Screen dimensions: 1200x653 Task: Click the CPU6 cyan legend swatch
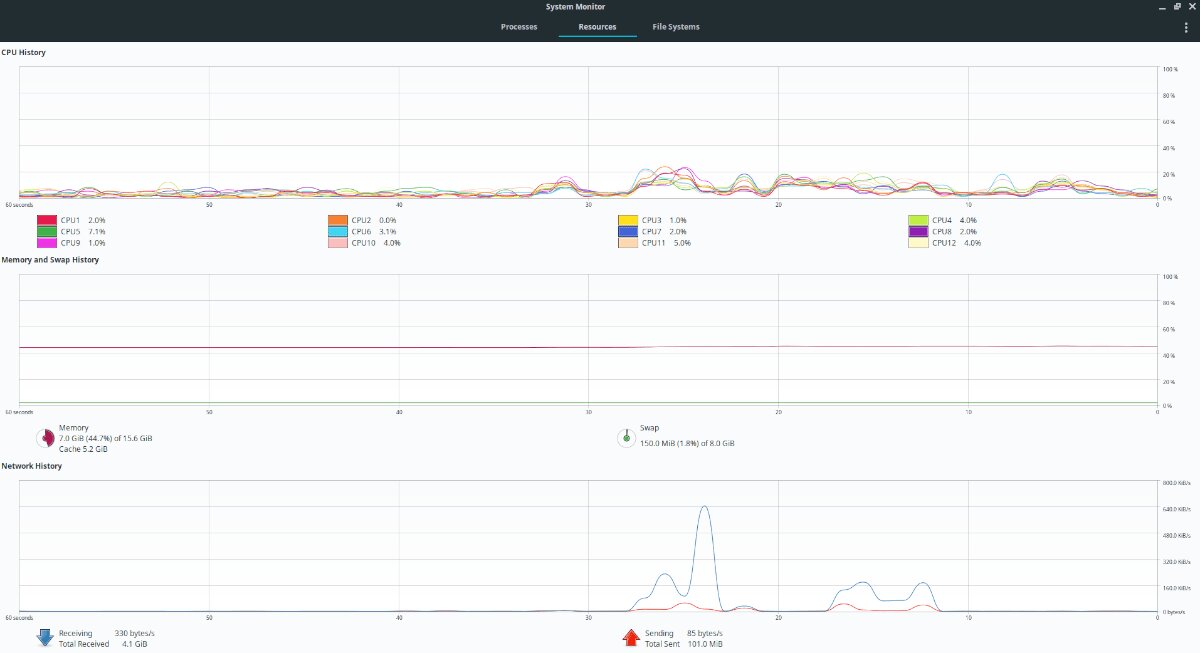340,231
